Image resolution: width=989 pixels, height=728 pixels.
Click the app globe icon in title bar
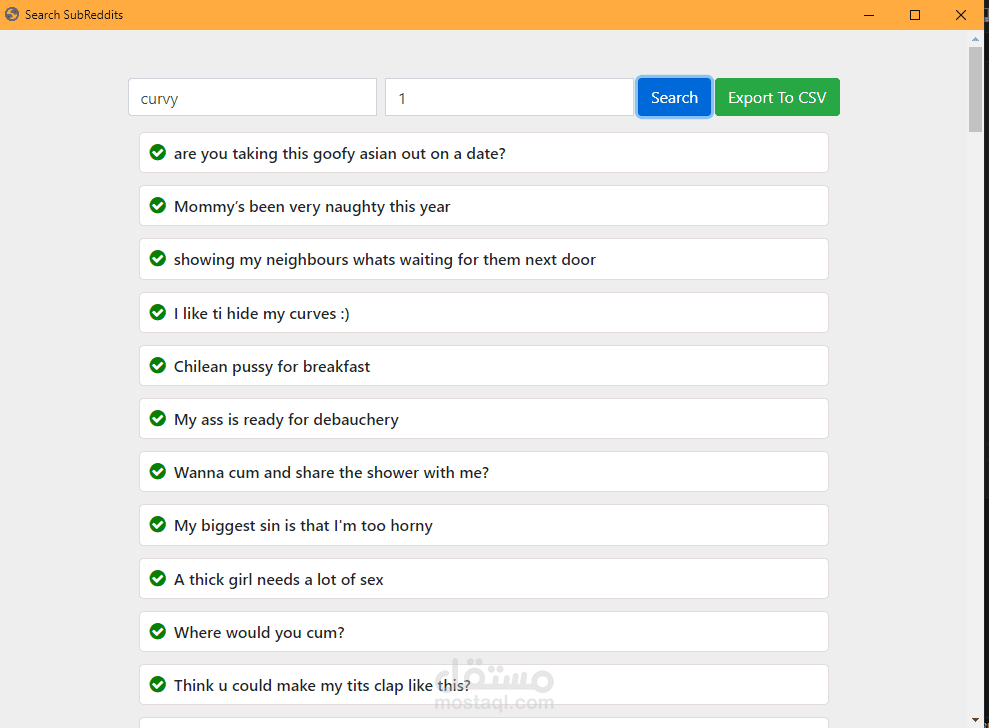12,14
